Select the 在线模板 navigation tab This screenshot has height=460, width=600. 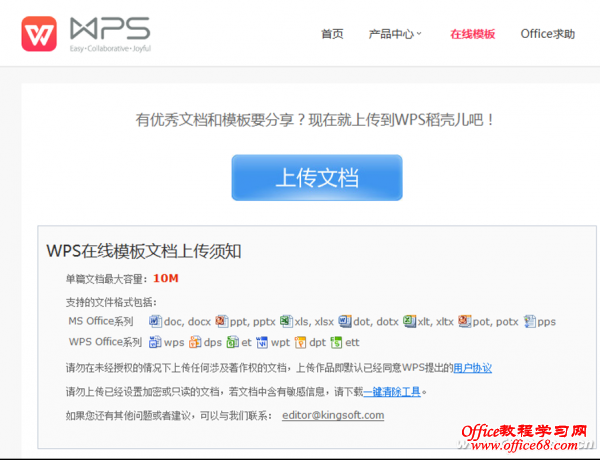[473, 34]
